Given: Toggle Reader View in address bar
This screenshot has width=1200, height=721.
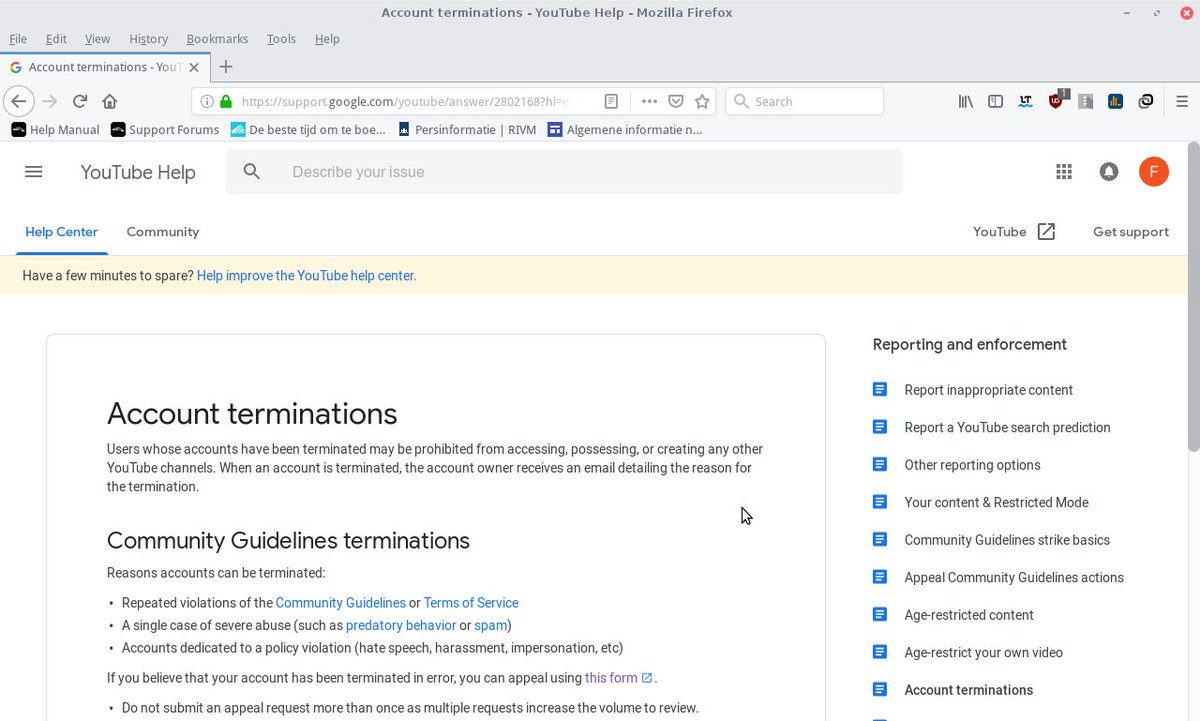Looking at the screenshot, I should 611,101.
